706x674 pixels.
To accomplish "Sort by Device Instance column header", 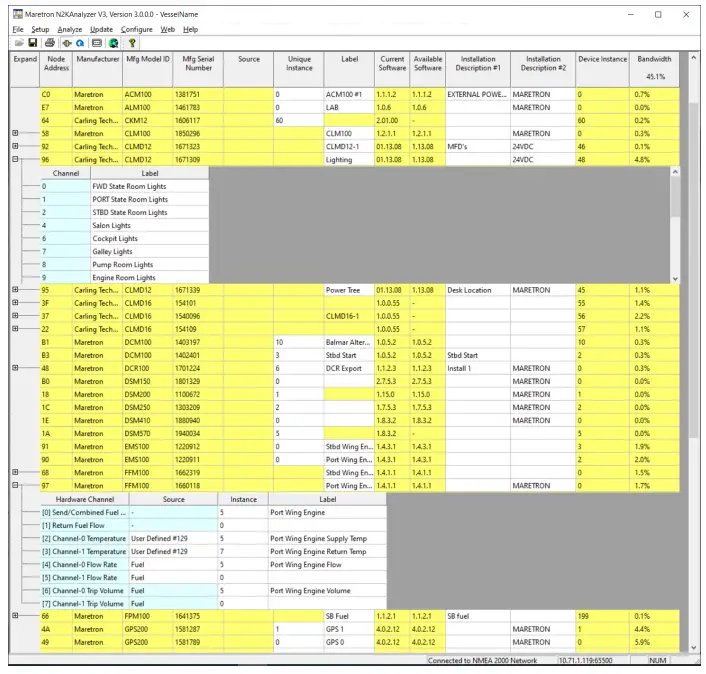I will pyautogui.click(x=602, y=69).
